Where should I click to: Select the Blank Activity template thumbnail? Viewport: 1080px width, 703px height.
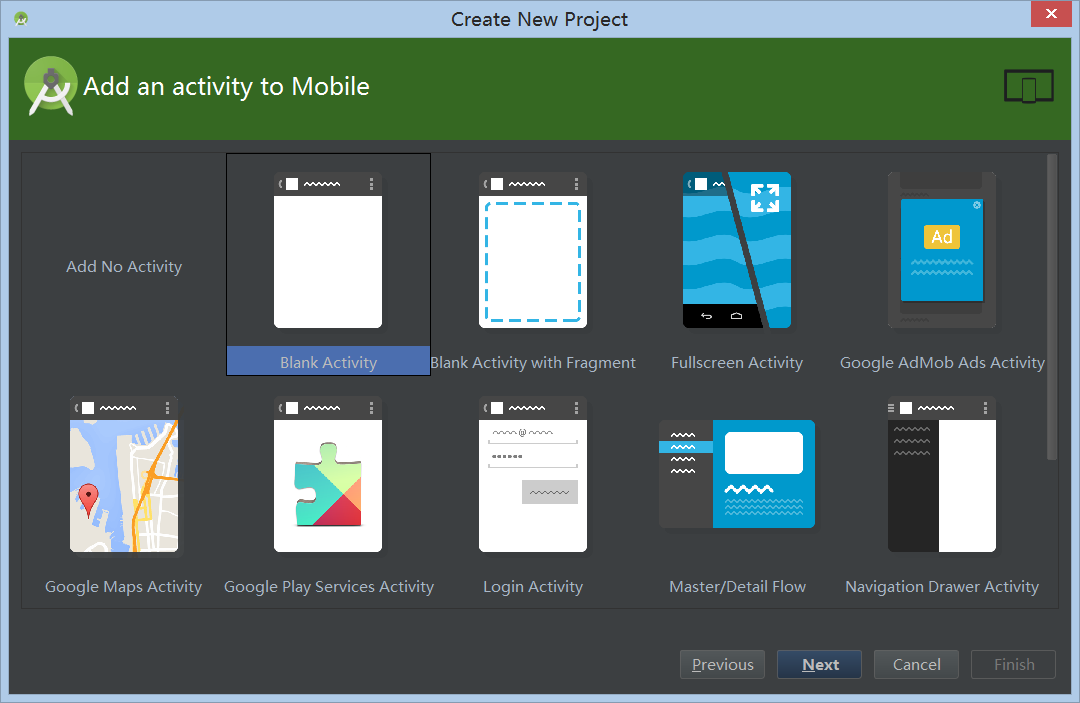(x=328, y=250)
